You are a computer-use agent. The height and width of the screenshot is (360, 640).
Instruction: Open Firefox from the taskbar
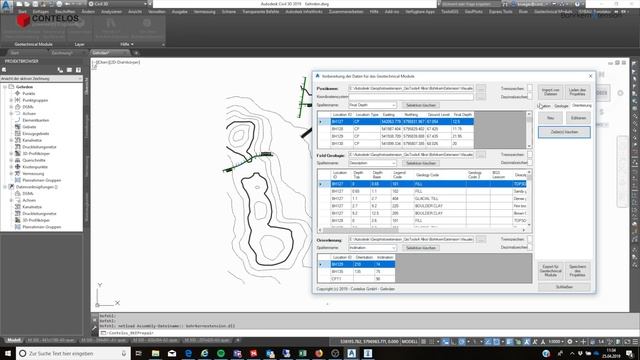coord(319,353)
